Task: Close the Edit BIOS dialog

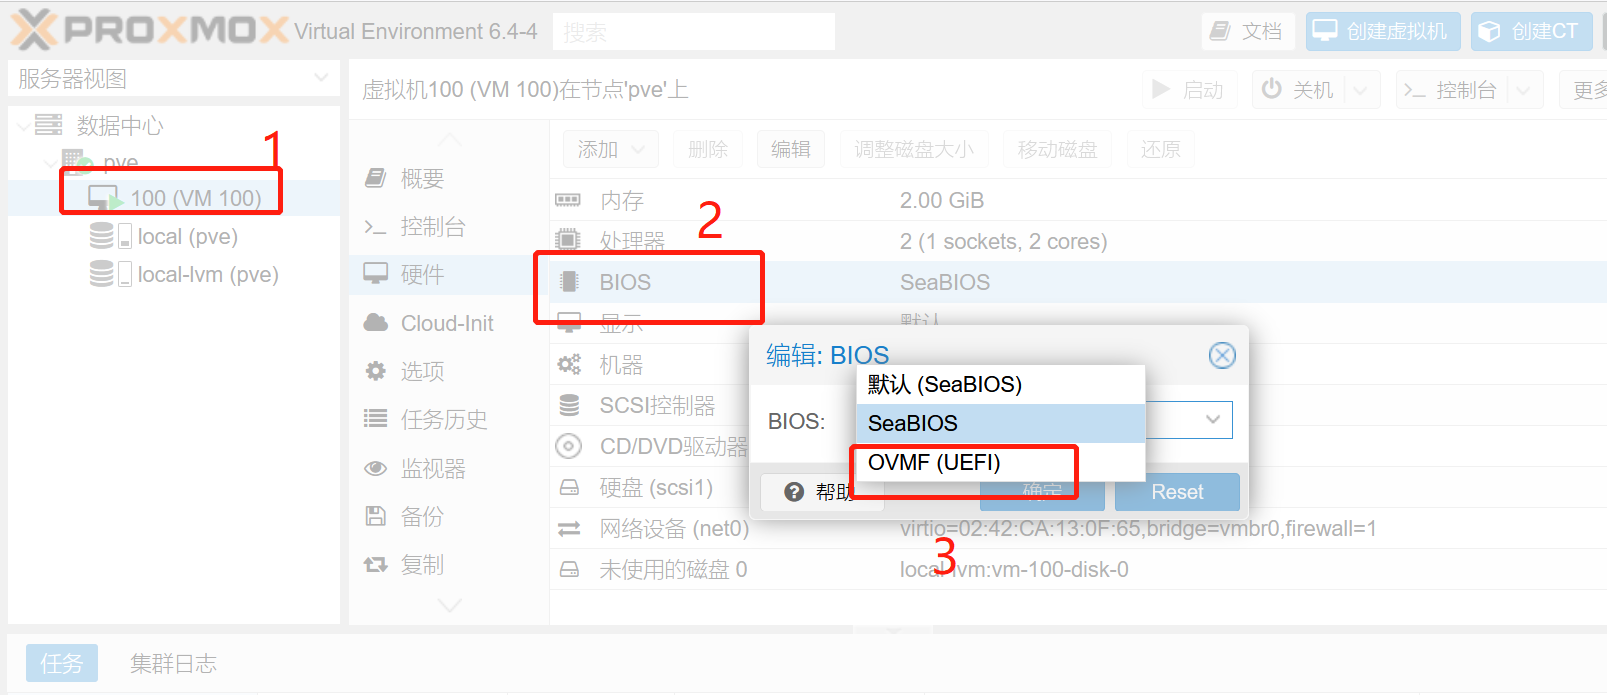Action: point(1222,355)
